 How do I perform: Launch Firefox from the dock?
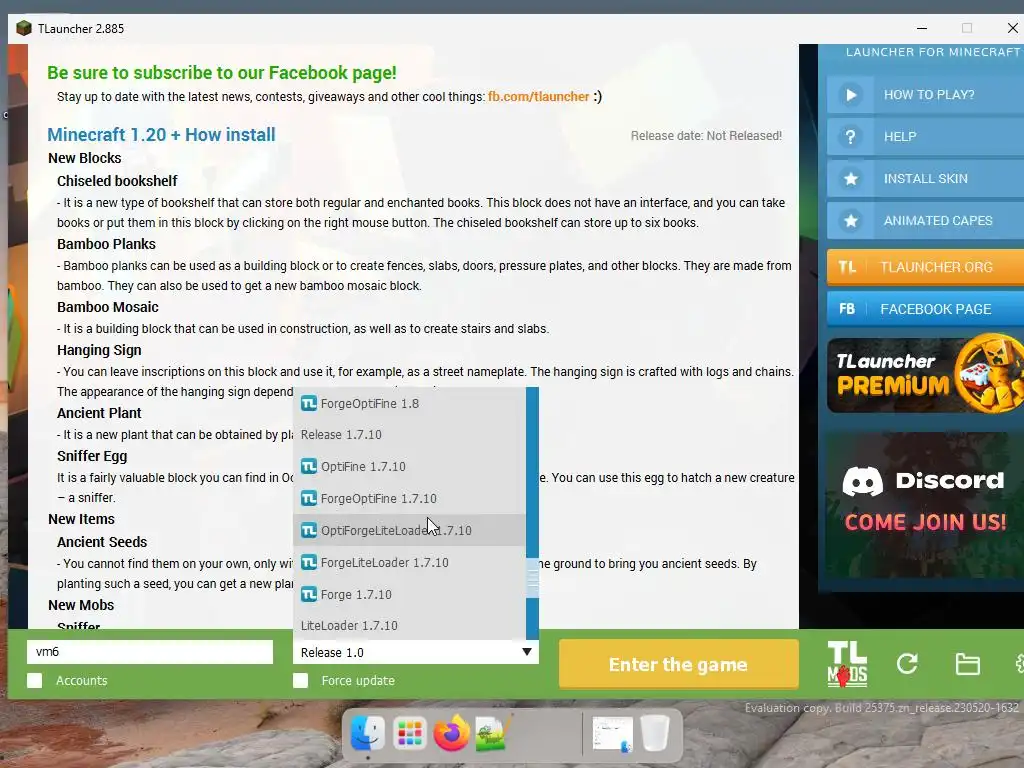451,733
